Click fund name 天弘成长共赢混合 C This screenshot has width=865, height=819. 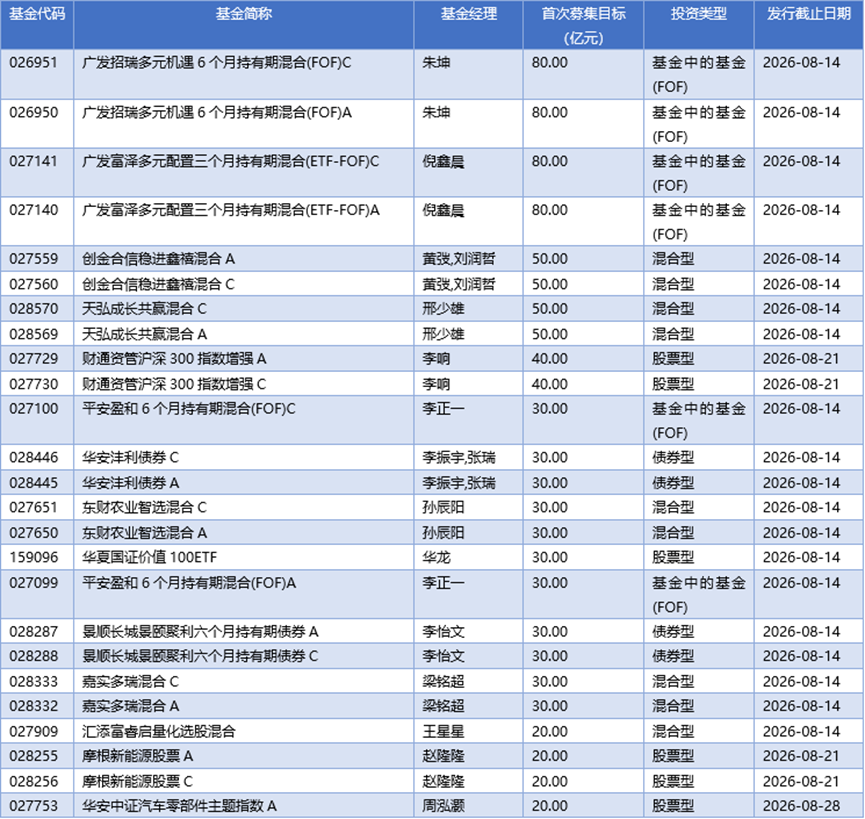coord(145,309)
